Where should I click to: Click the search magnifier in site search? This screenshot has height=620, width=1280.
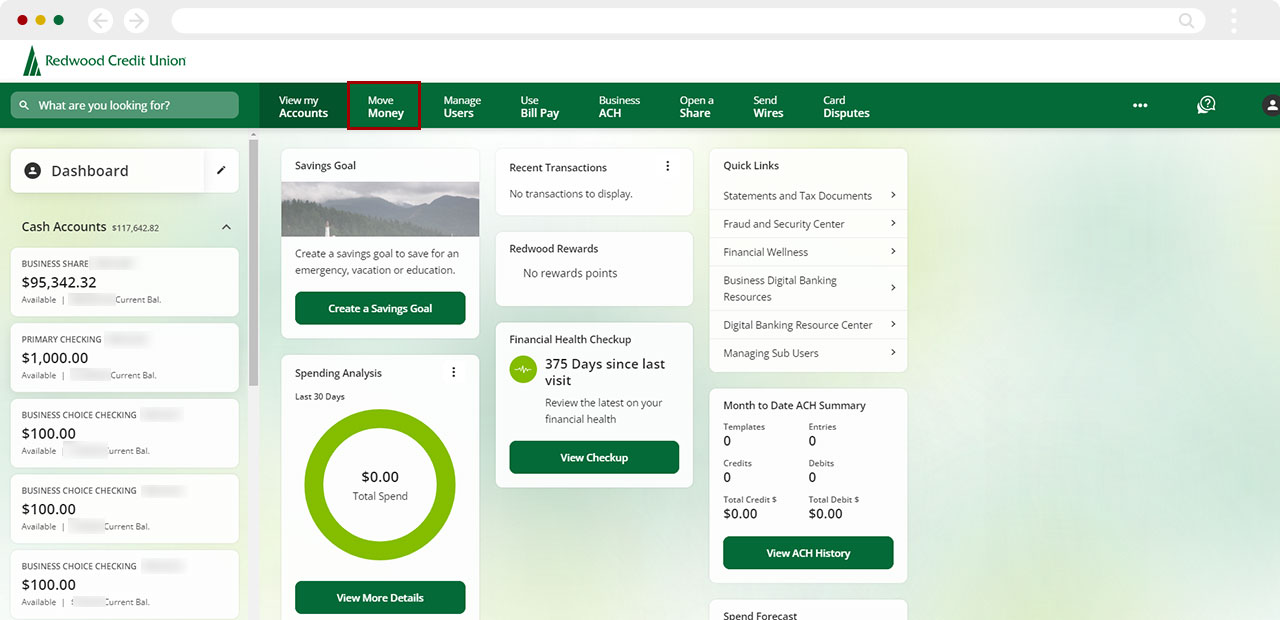point(25,105)
